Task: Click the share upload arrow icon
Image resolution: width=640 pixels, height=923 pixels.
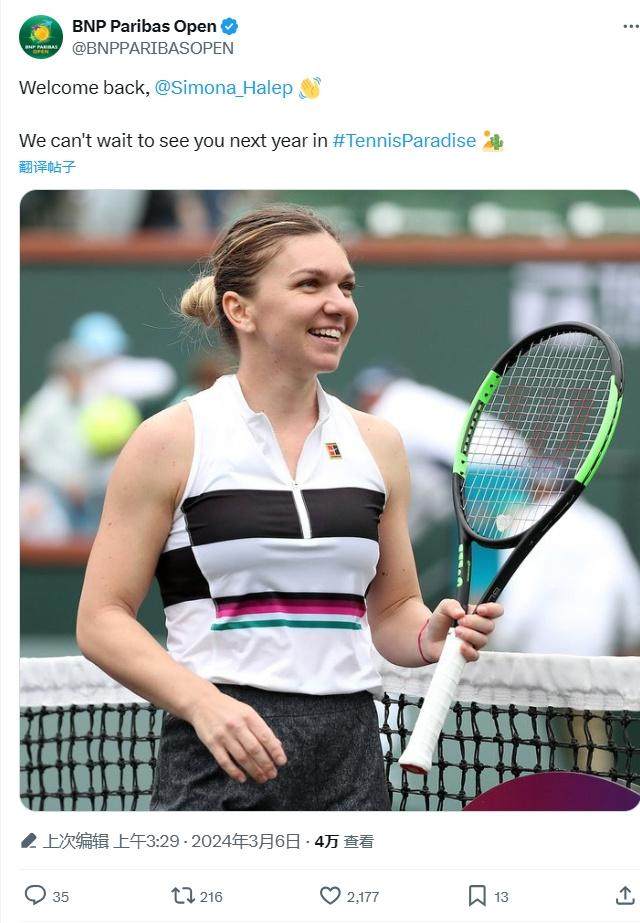Action: pyautogui.click(x=625, y=895)
